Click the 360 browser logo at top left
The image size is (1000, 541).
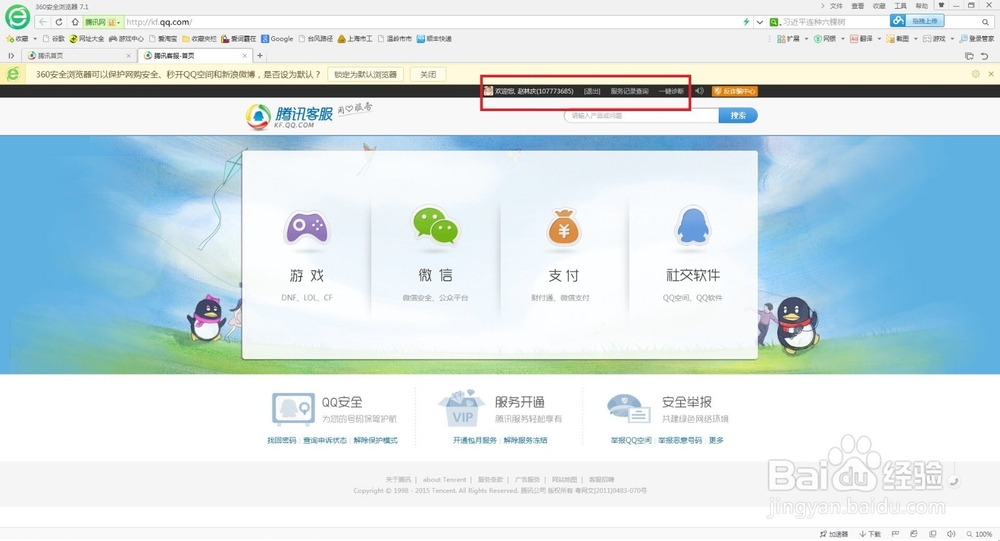17,16
